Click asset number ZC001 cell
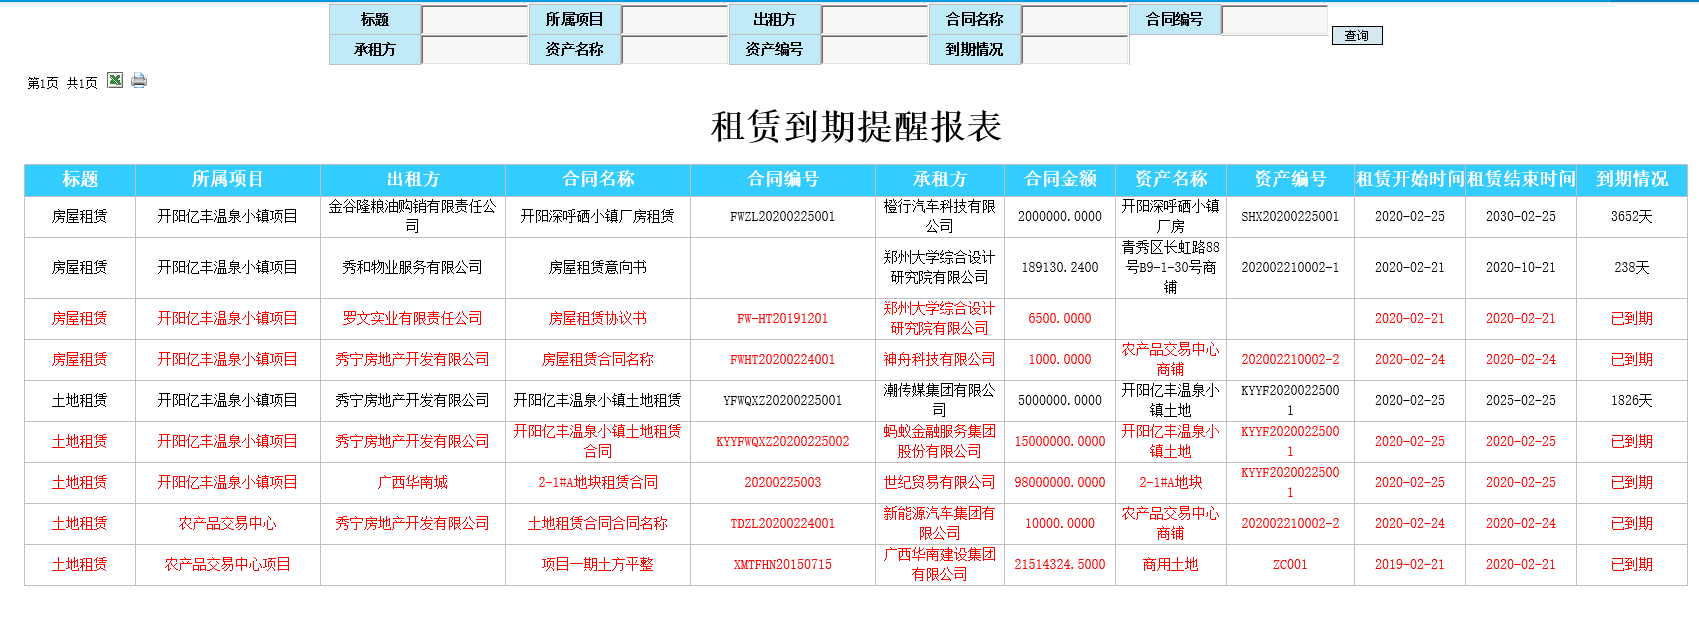Image resolution: width=1699 pixels, height=633 pixels. coord(1290,564)
